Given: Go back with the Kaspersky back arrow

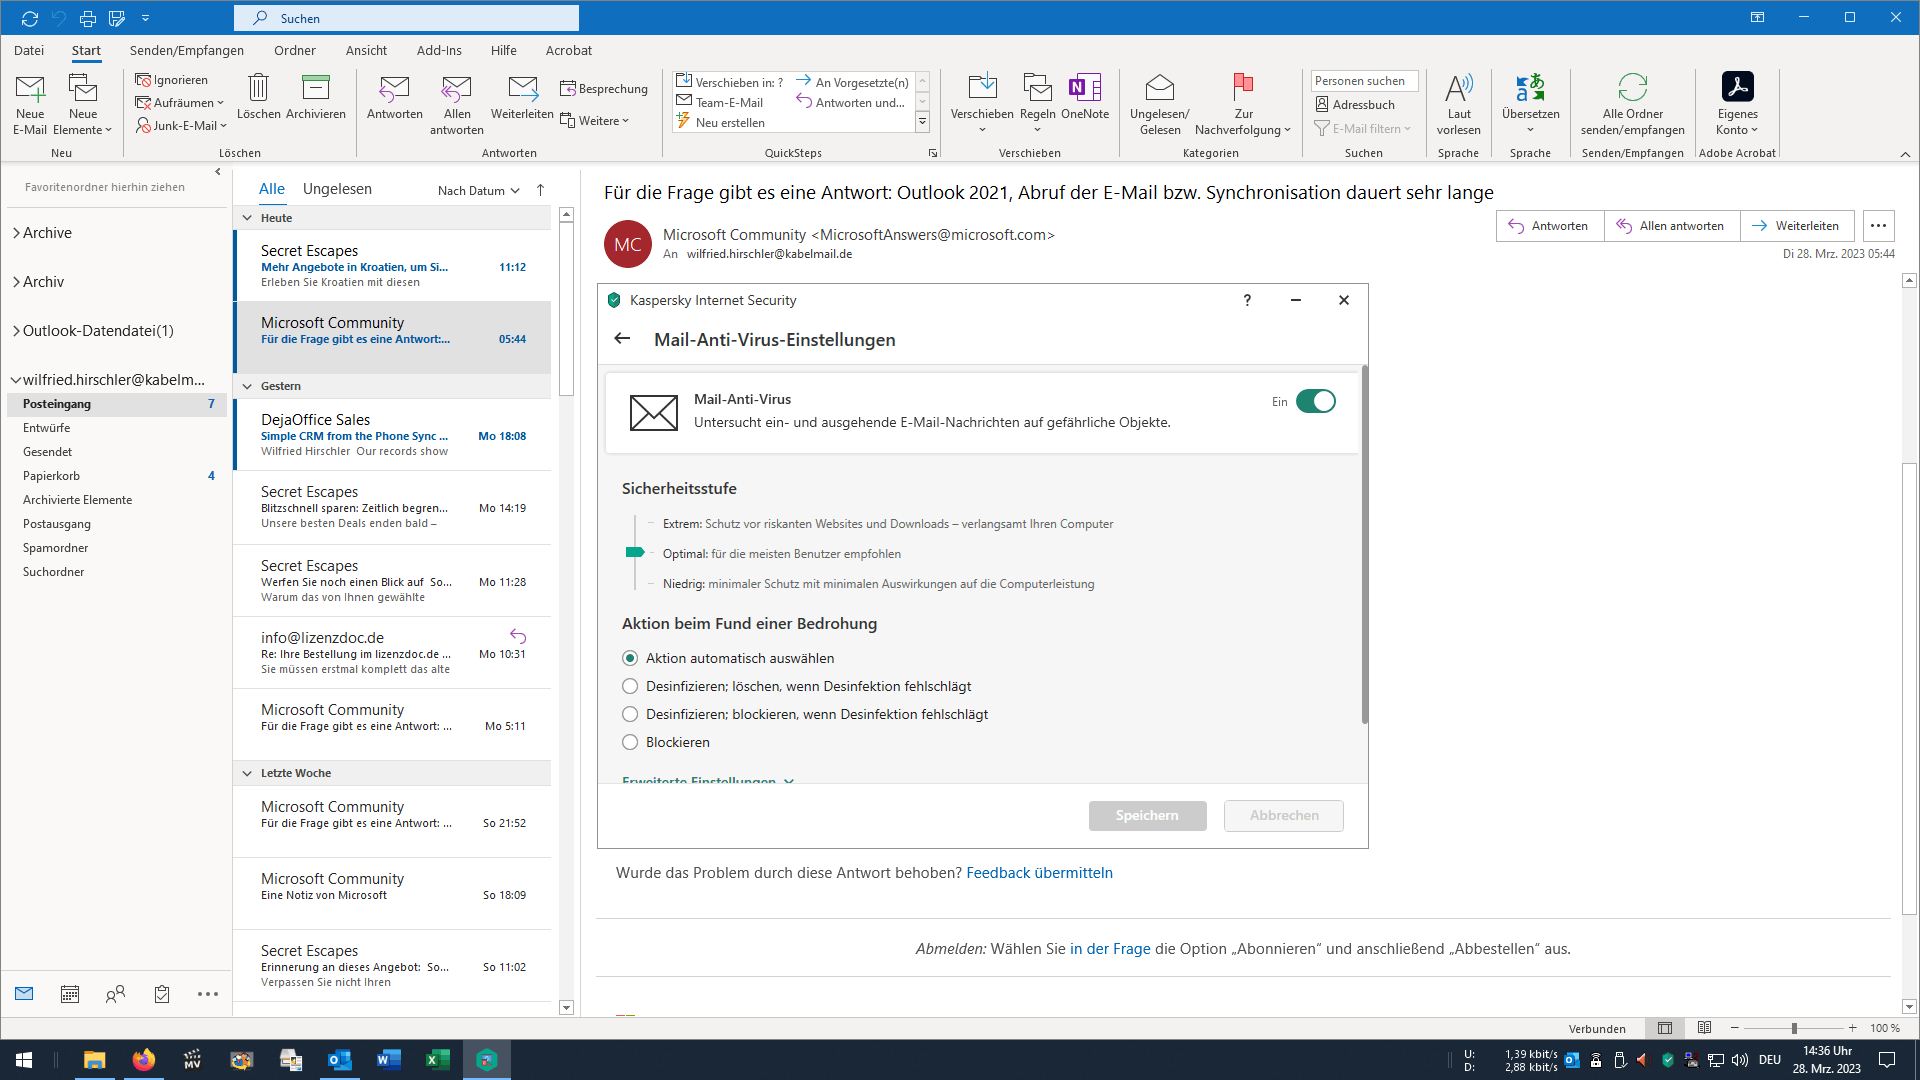Looking at the screenshot, I should (x=622, y=339).
